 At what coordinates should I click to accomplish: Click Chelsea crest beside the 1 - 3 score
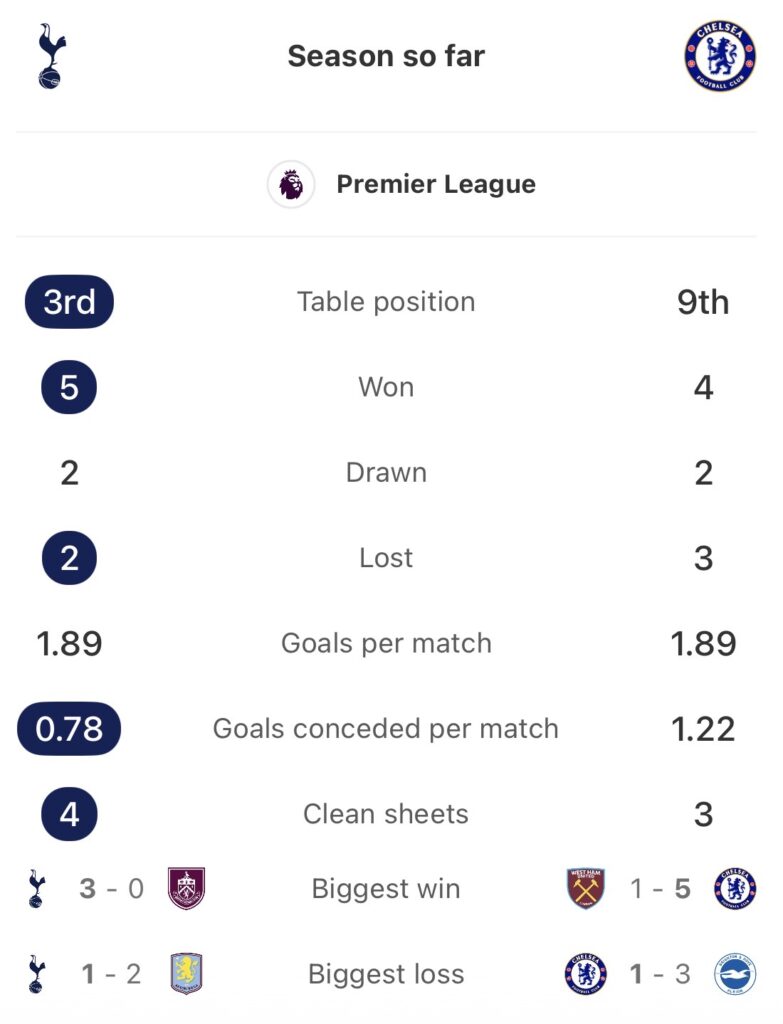click(x=586, y=974)
